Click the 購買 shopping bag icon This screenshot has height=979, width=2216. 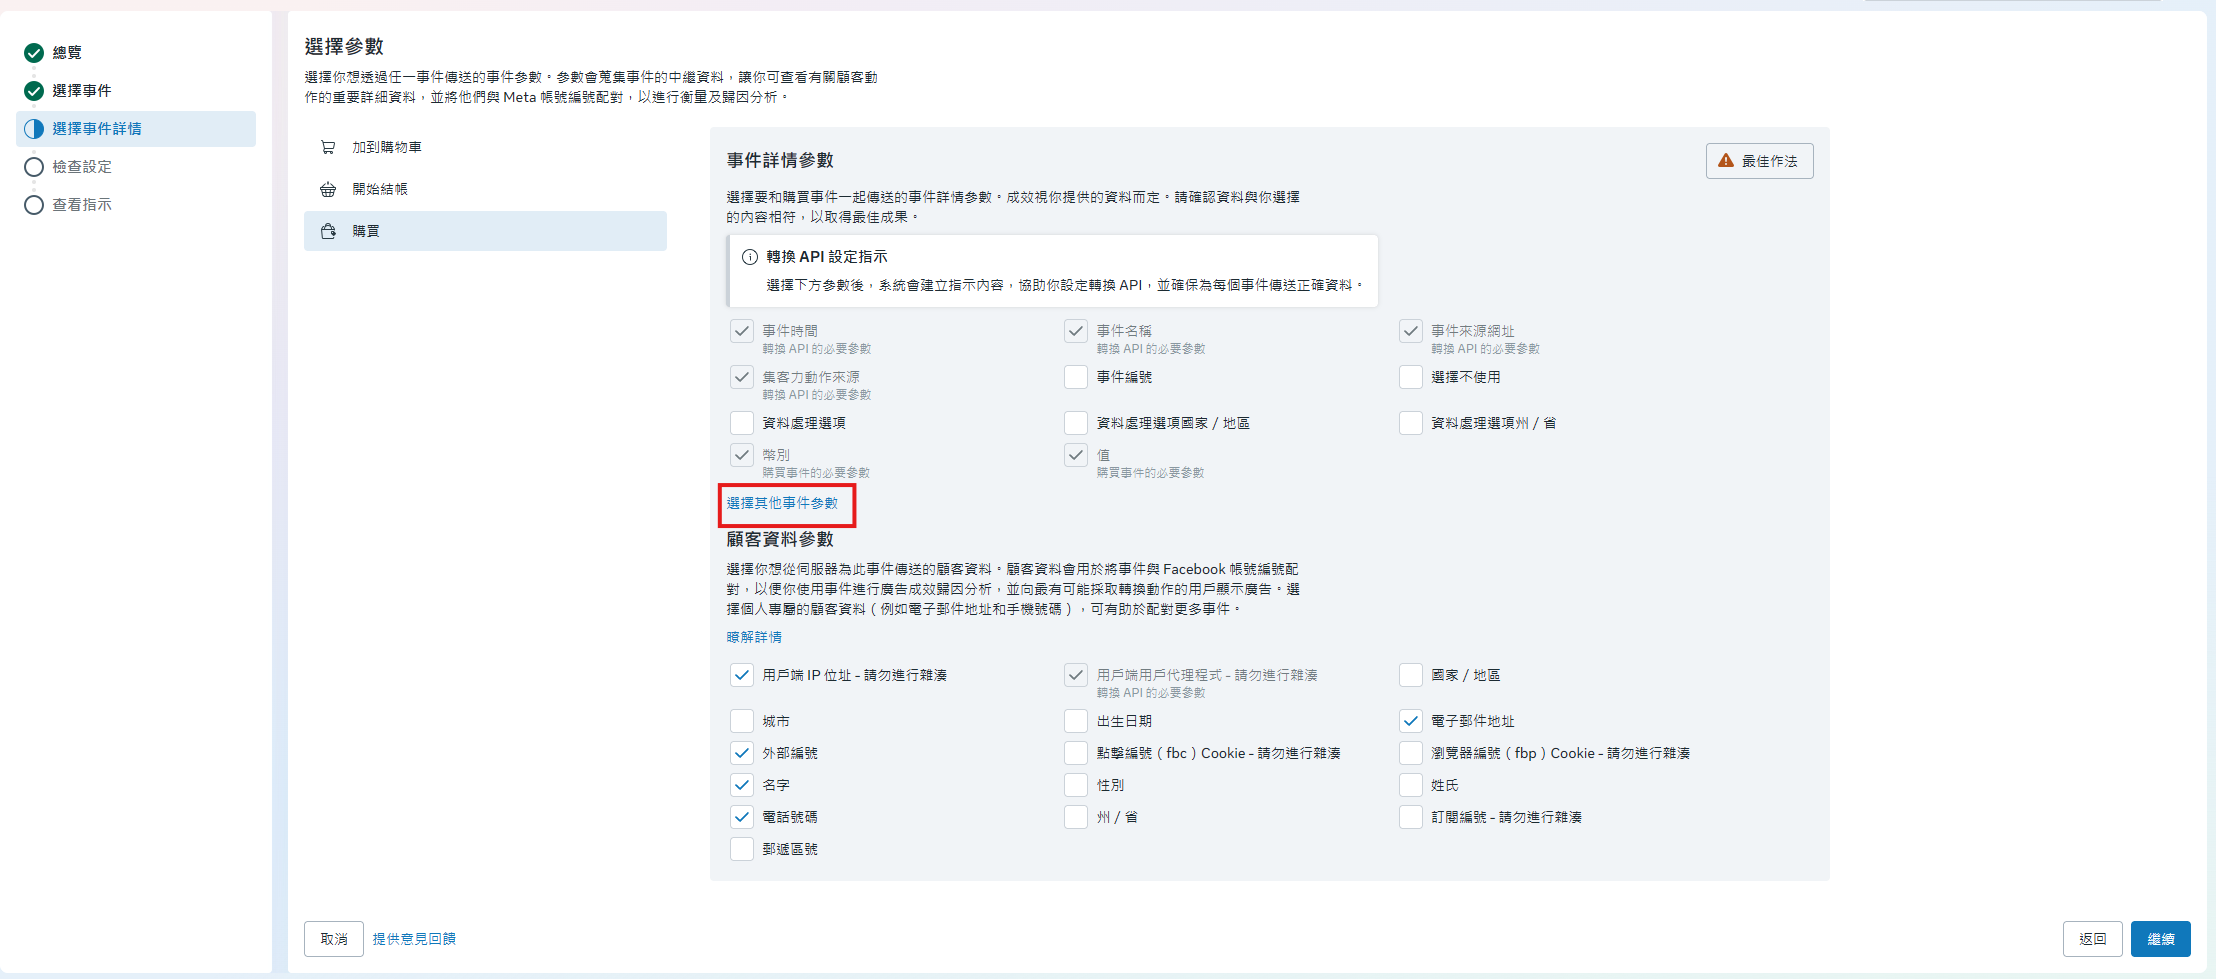(328, 231)
